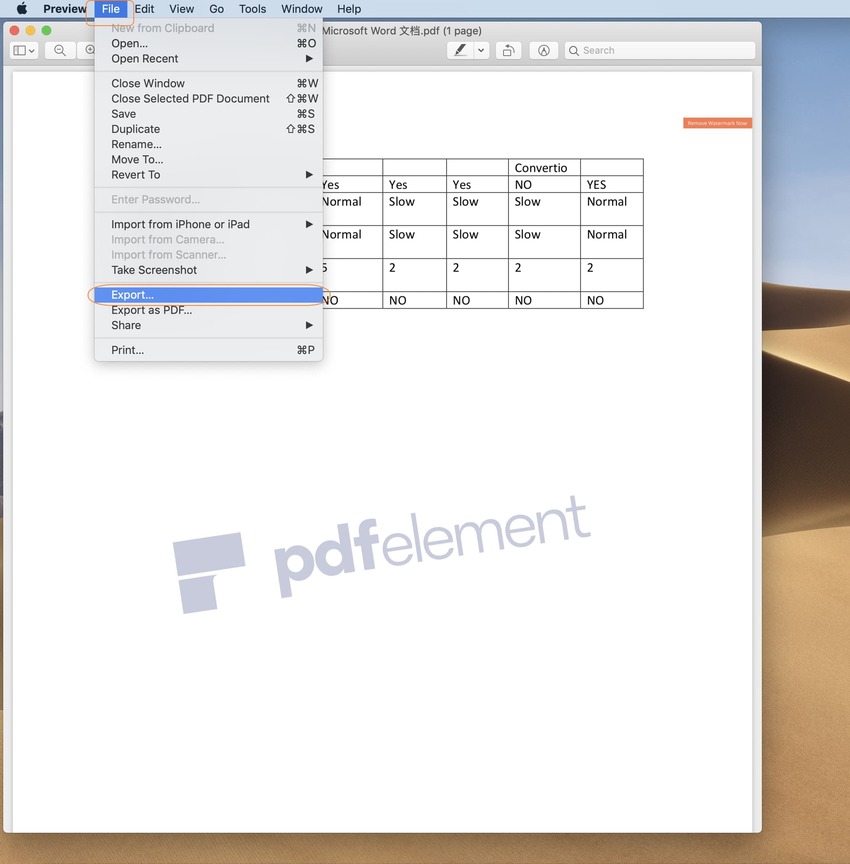Expand the Revert To submenu
The height and width of the screenshot is (864, 850).
[208, 175]
